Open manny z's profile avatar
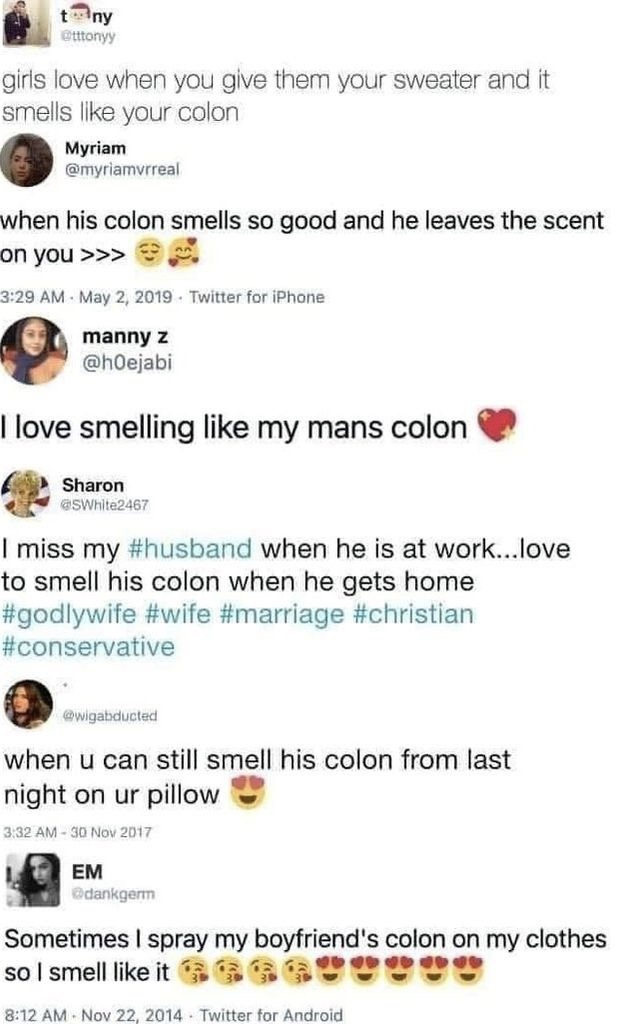Viewport: 630px width, 1024px height. [33, 351]
